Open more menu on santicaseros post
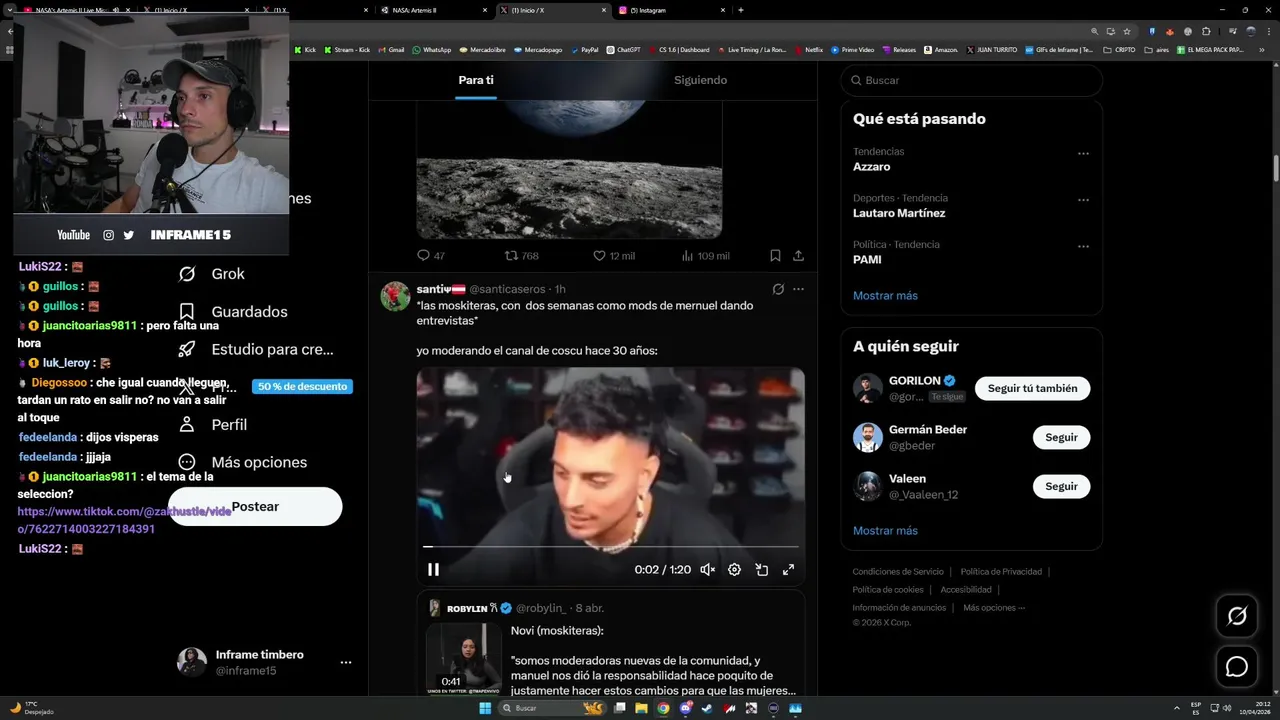1280x720 pixels. coord(798,289)
